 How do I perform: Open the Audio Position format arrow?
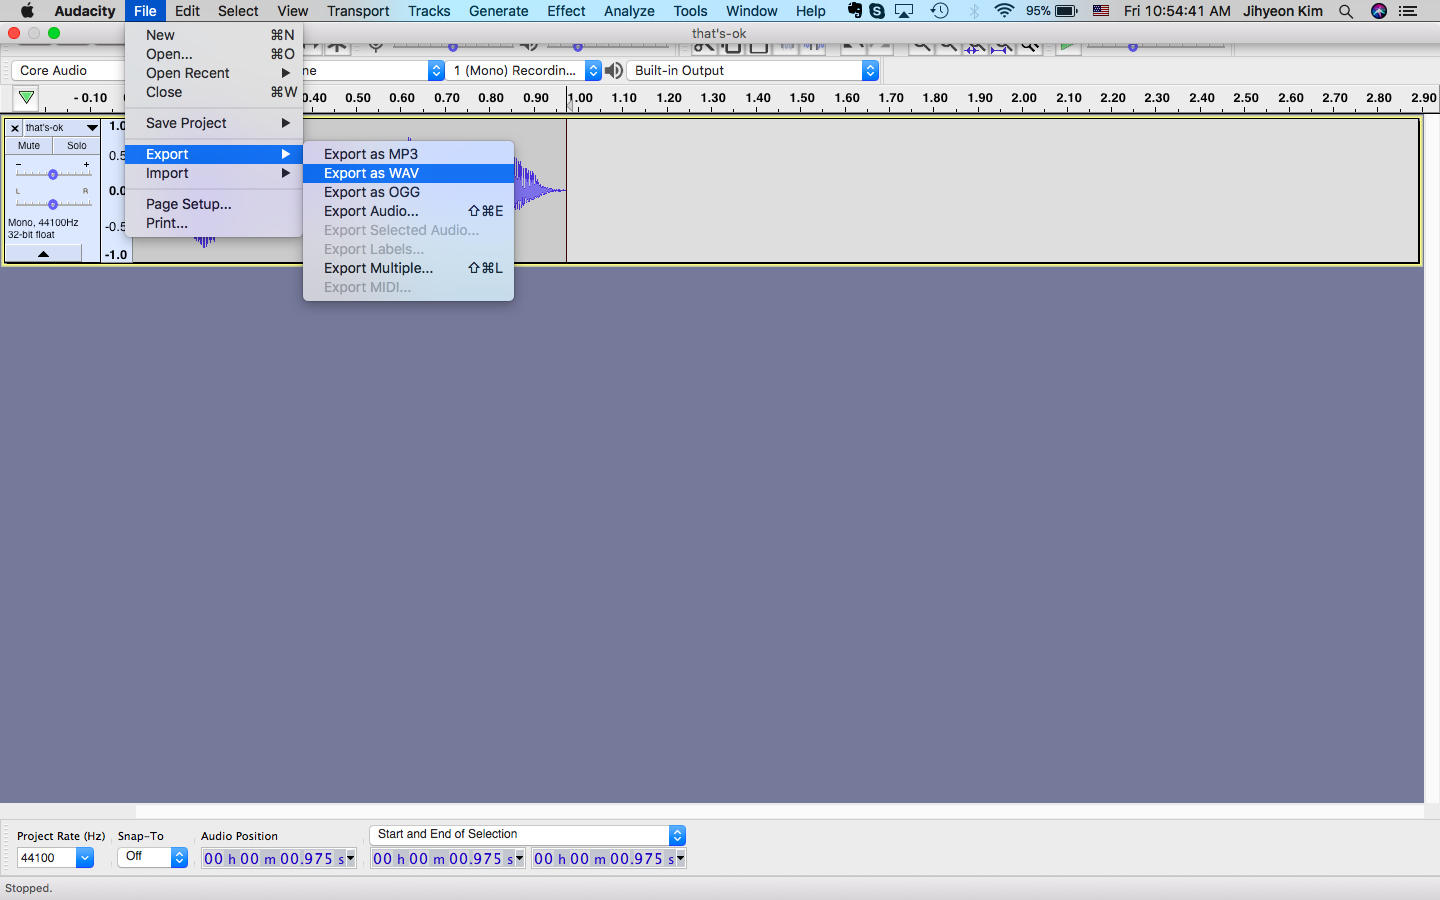351,859
